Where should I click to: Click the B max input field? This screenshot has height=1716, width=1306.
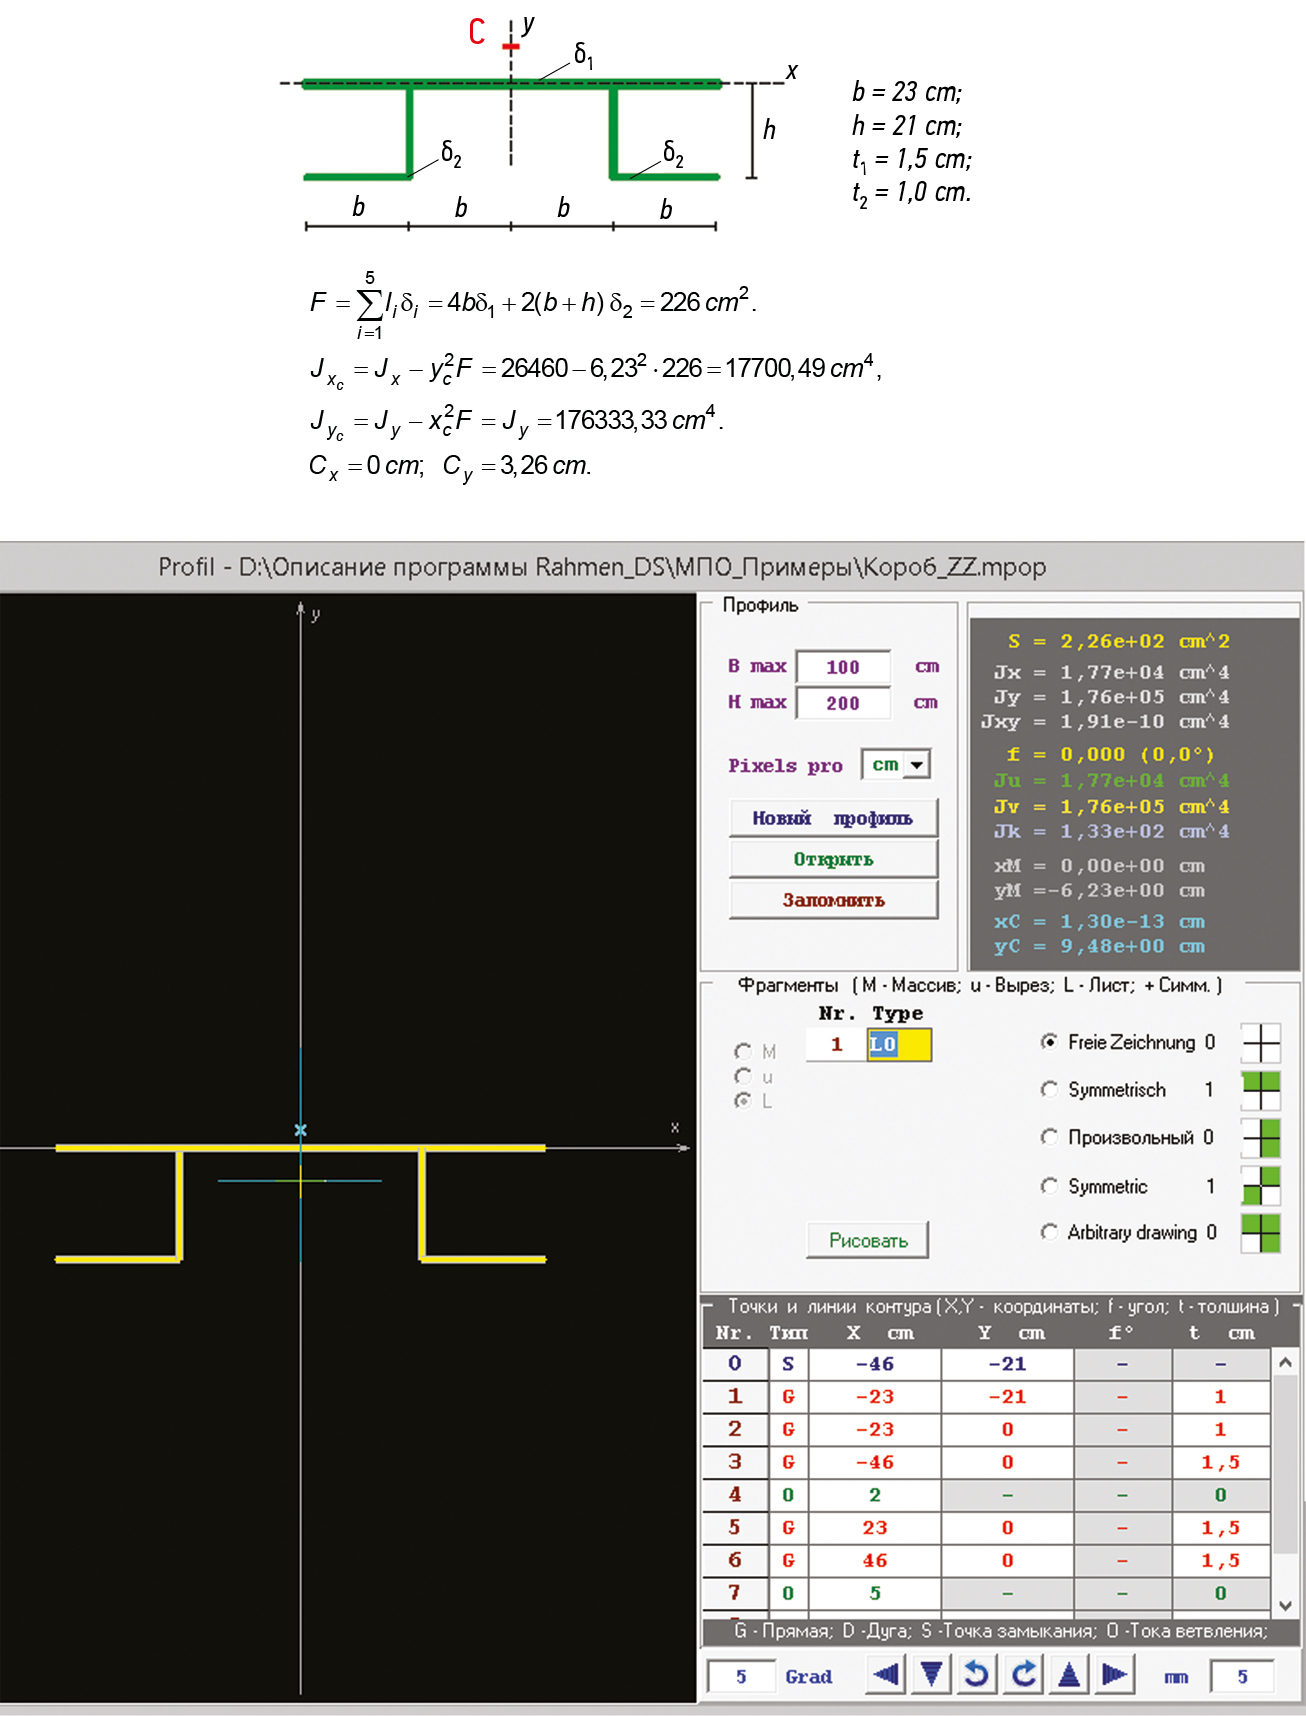point(843,667)
